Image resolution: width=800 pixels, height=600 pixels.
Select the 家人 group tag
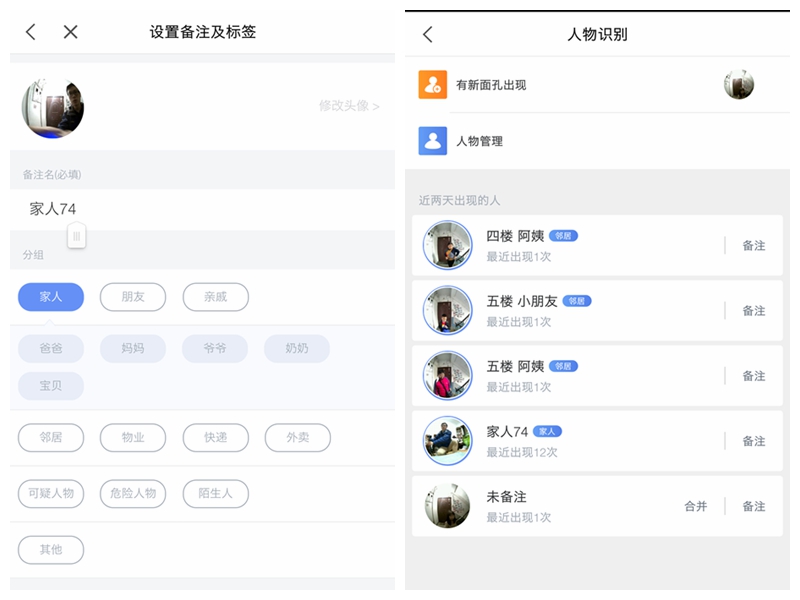tap(51, 297)
